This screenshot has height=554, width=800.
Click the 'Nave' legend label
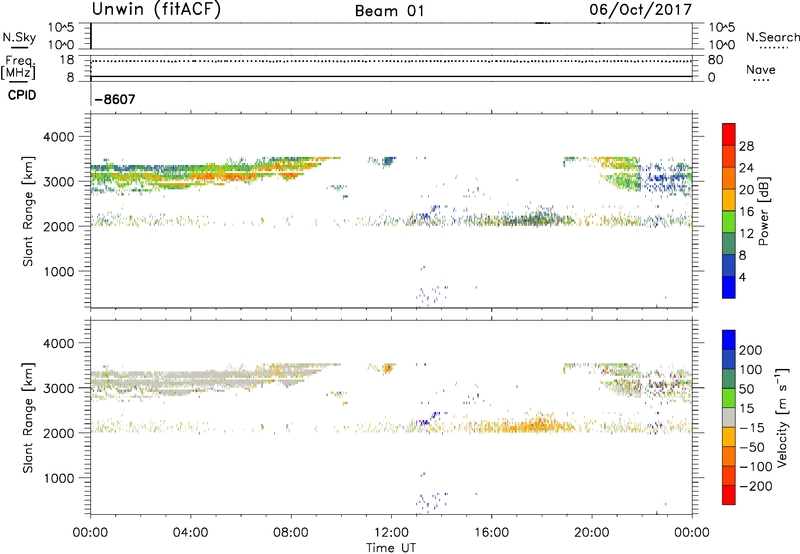[761, 70]
